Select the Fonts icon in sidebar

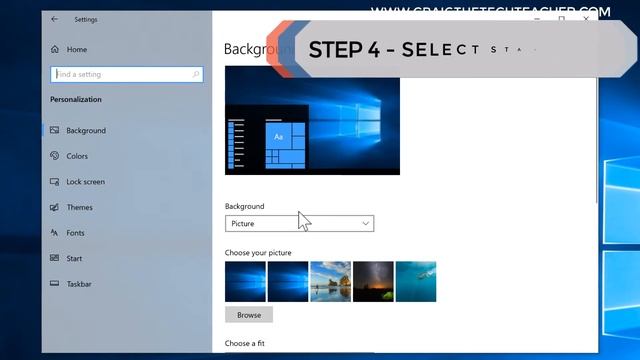(x=54, y=233)
